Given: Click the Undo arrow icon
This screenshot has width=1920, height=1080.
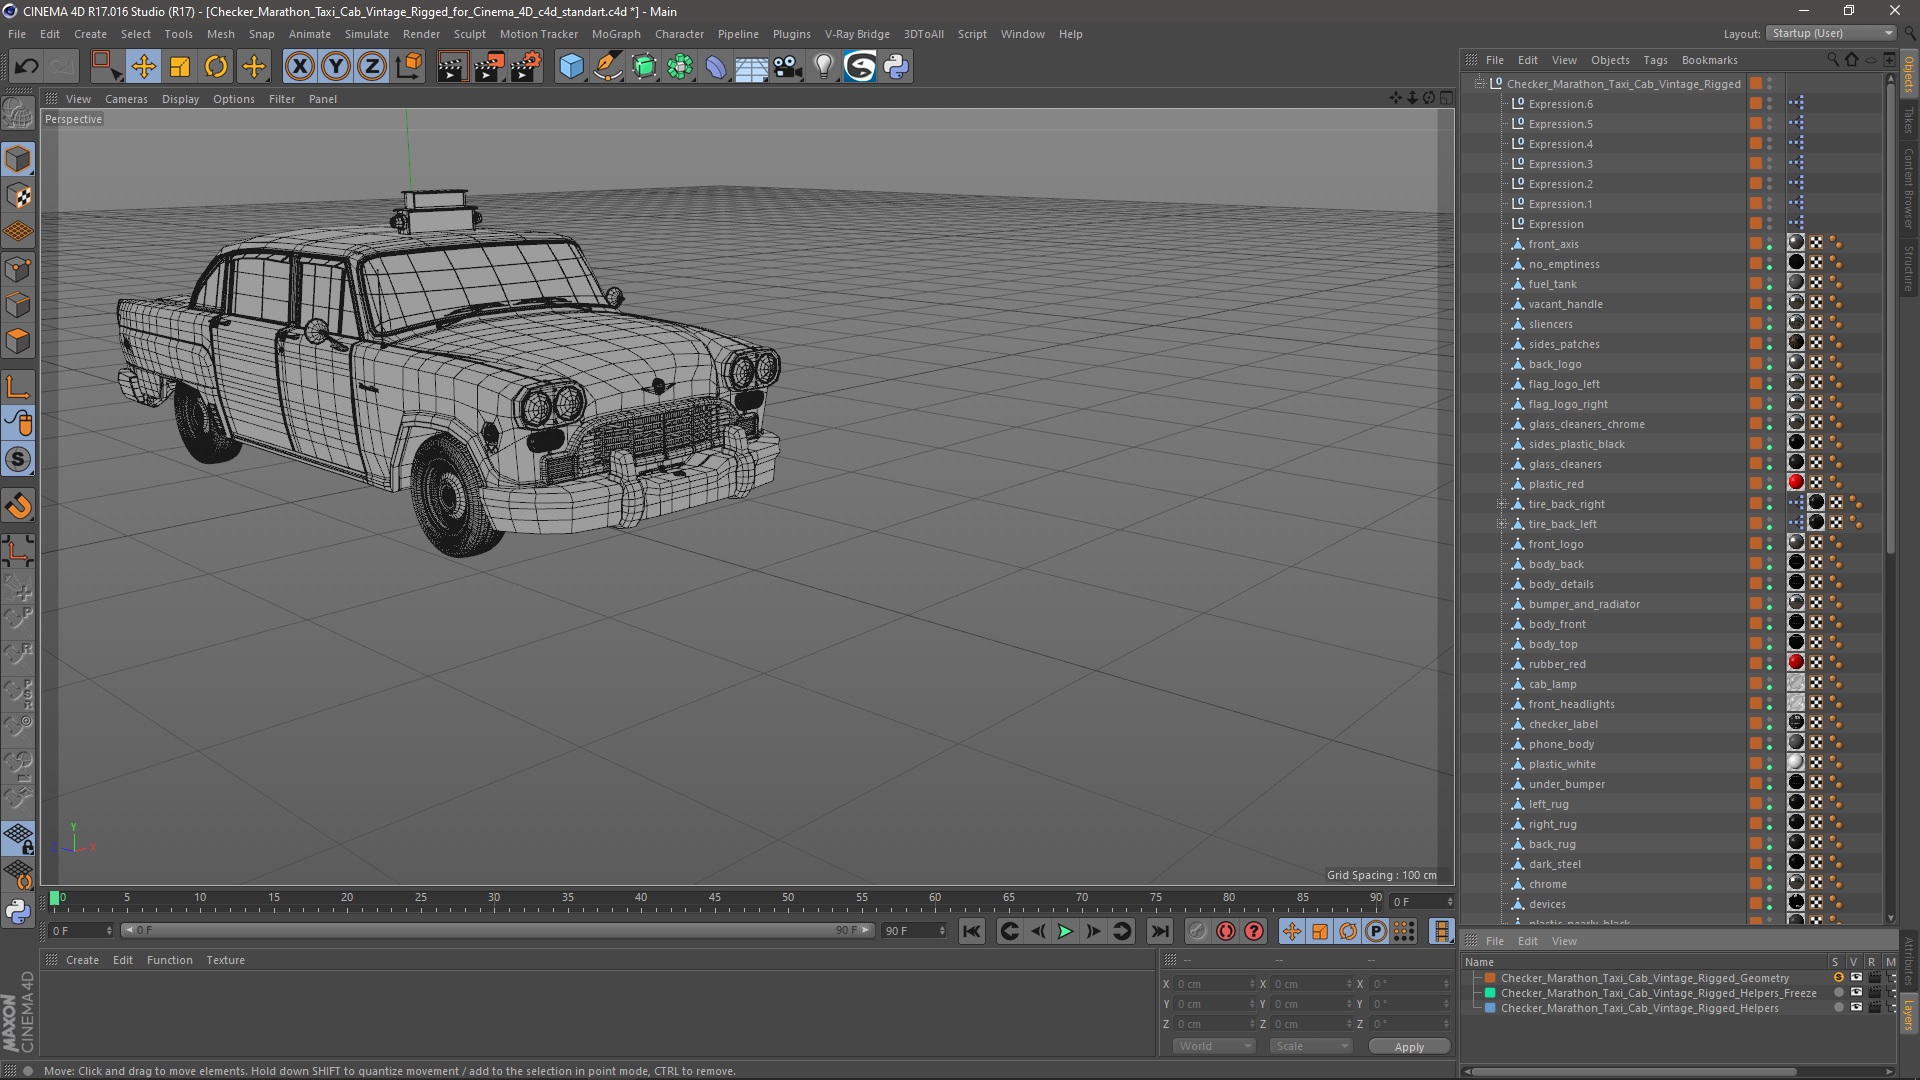Looking at the screenshot, I should pyautogui.click(x=26, y=67).
